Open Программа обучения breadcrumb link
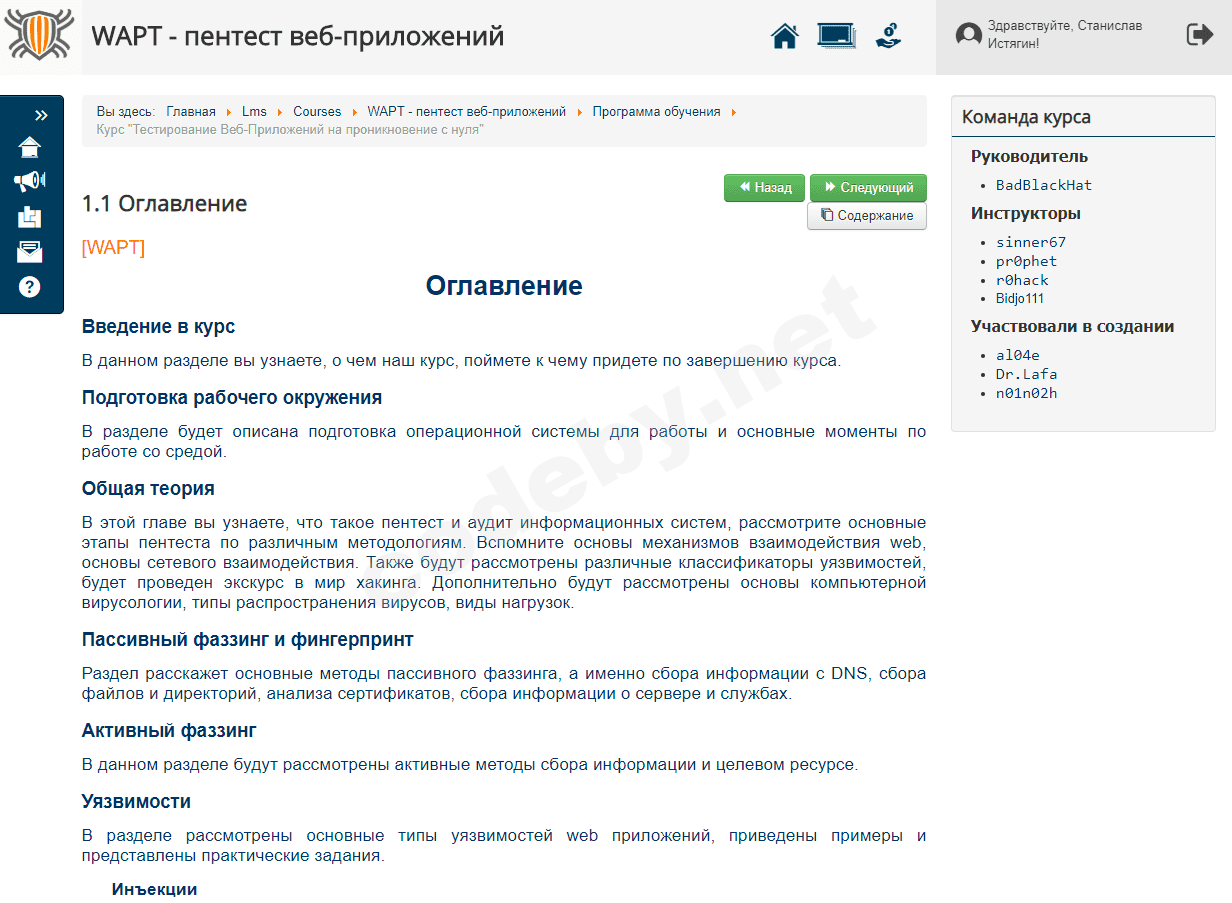 tap(656, 112)
